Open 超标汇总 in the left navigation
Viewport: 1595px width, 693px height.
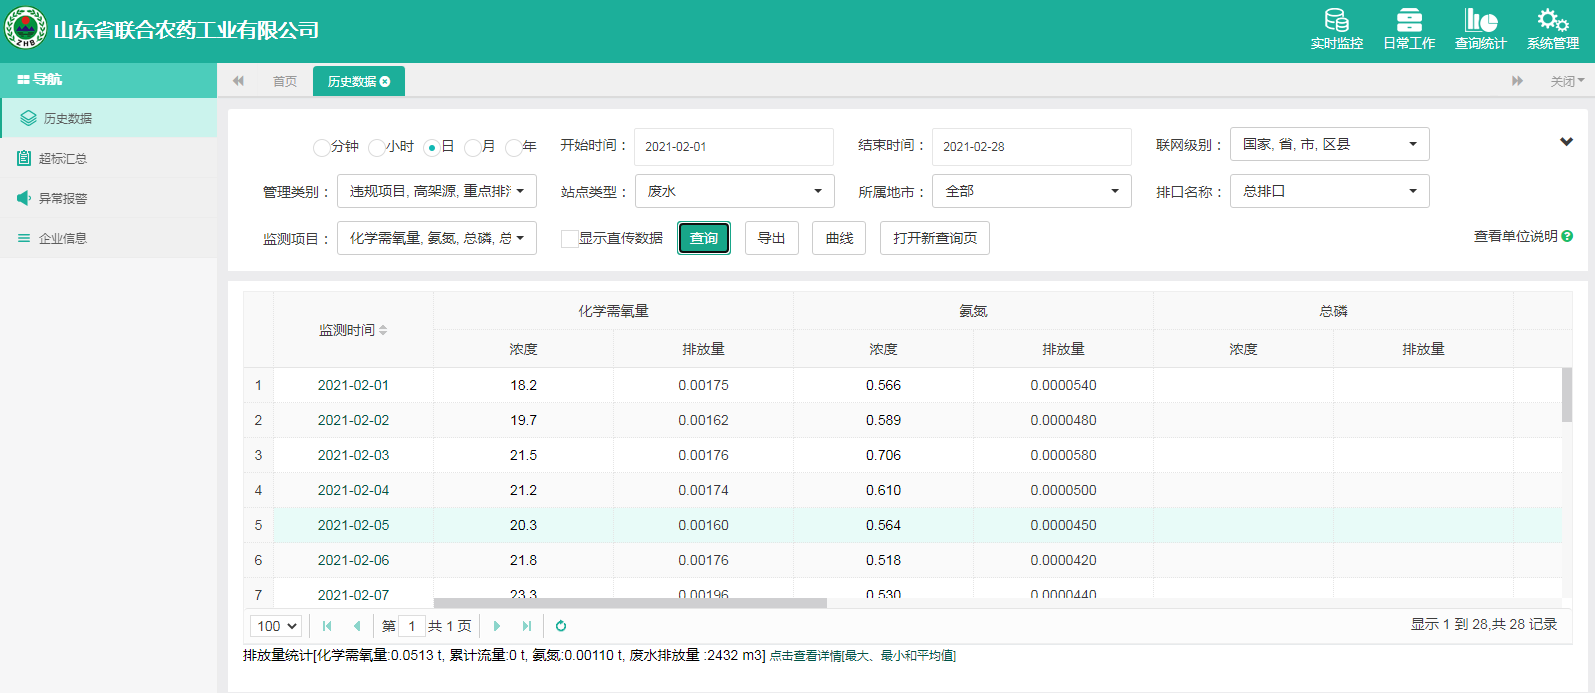click(x=63, y=158)
